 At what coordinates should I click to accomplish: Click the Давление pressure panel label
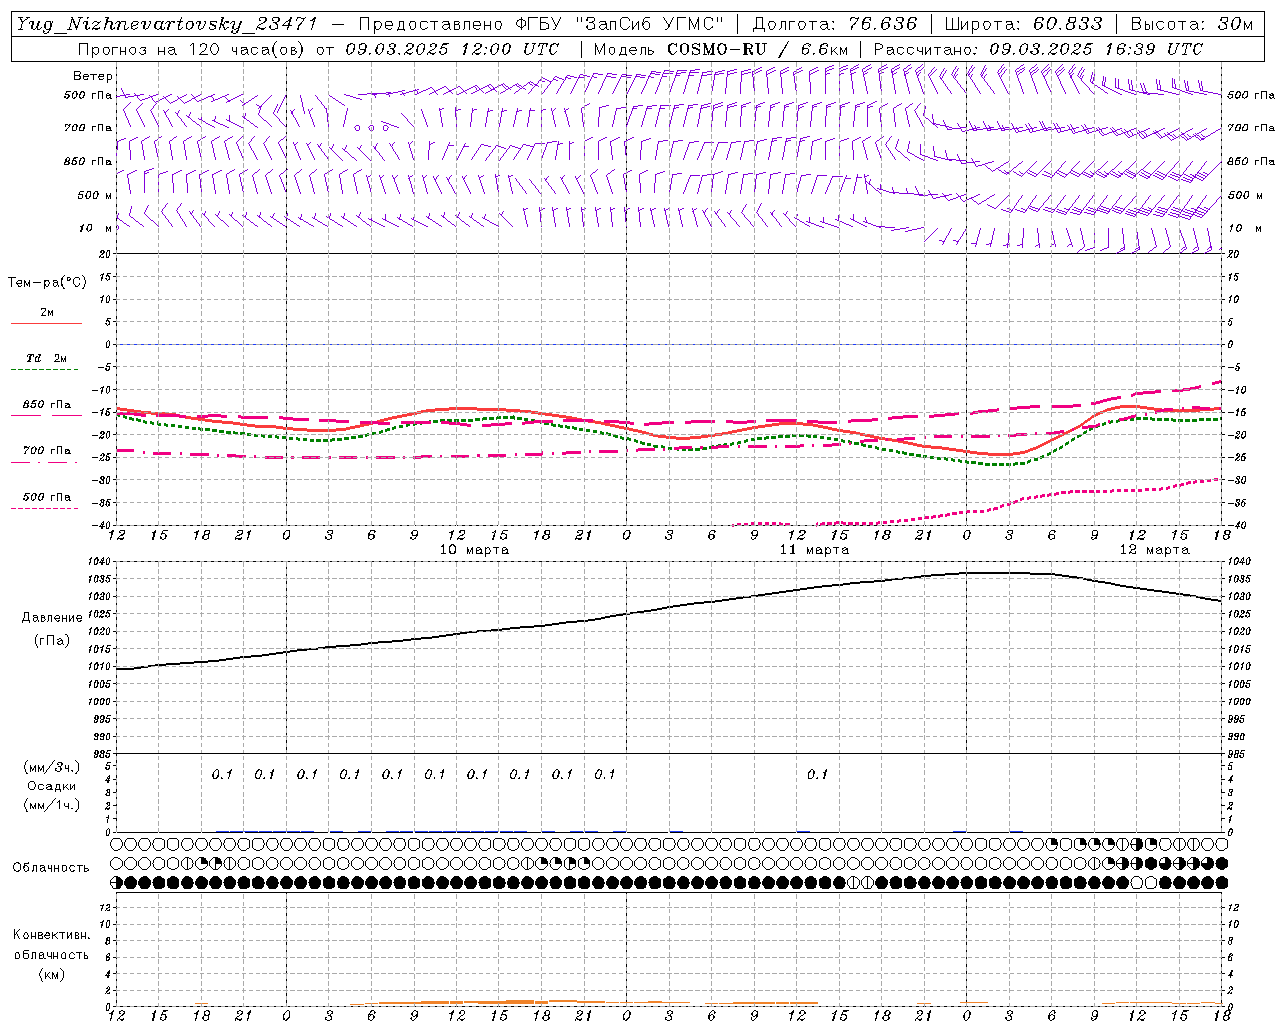click(52, 618)
